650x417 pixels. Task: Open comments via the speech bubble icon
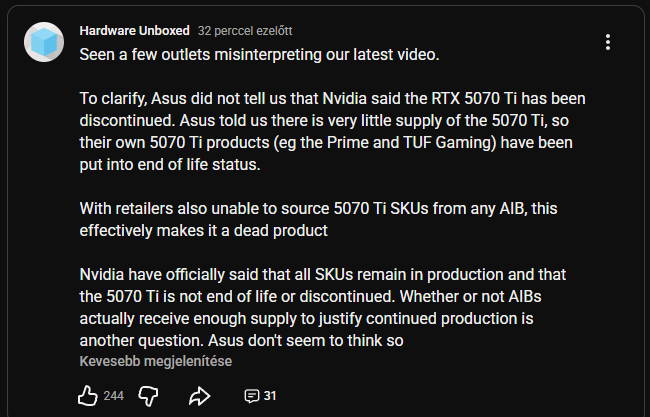252,396
